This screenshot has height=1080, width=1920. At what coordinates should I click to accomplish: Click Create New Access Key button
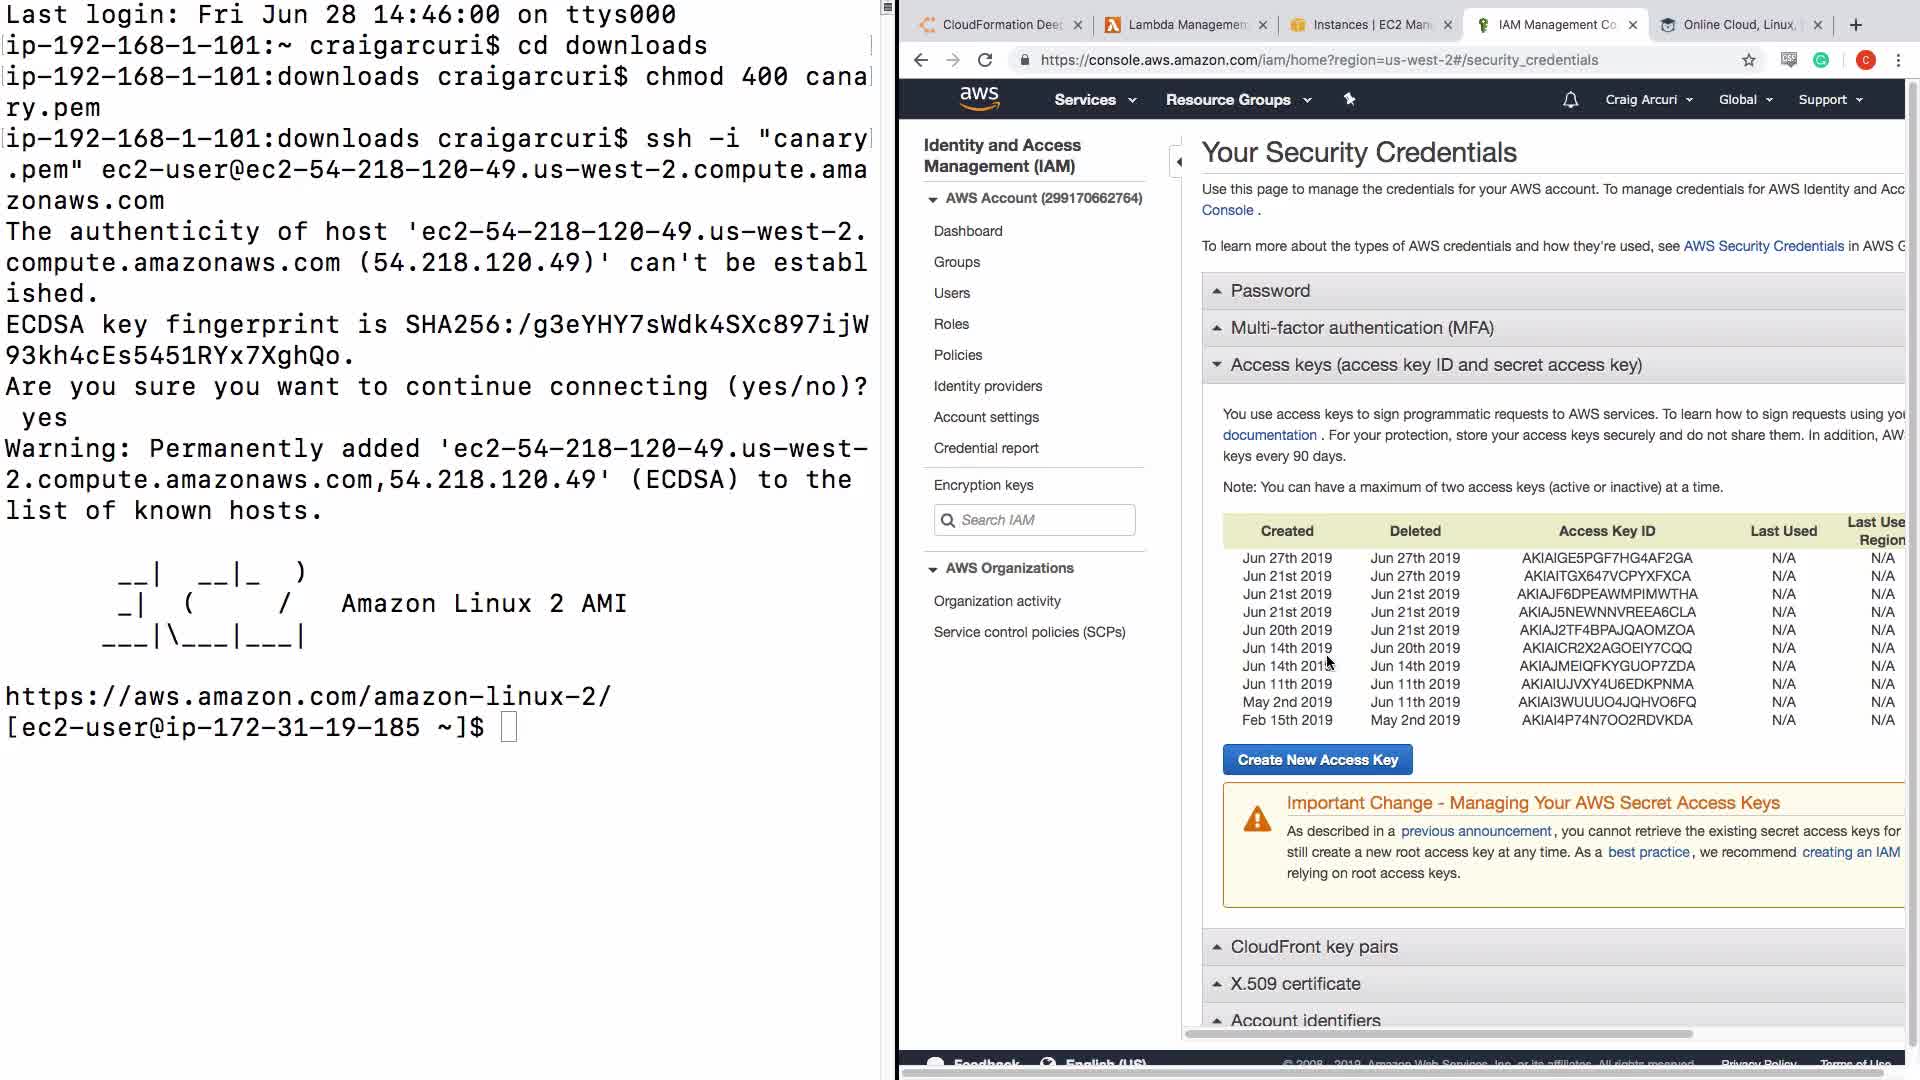(x=1317, y=760)
